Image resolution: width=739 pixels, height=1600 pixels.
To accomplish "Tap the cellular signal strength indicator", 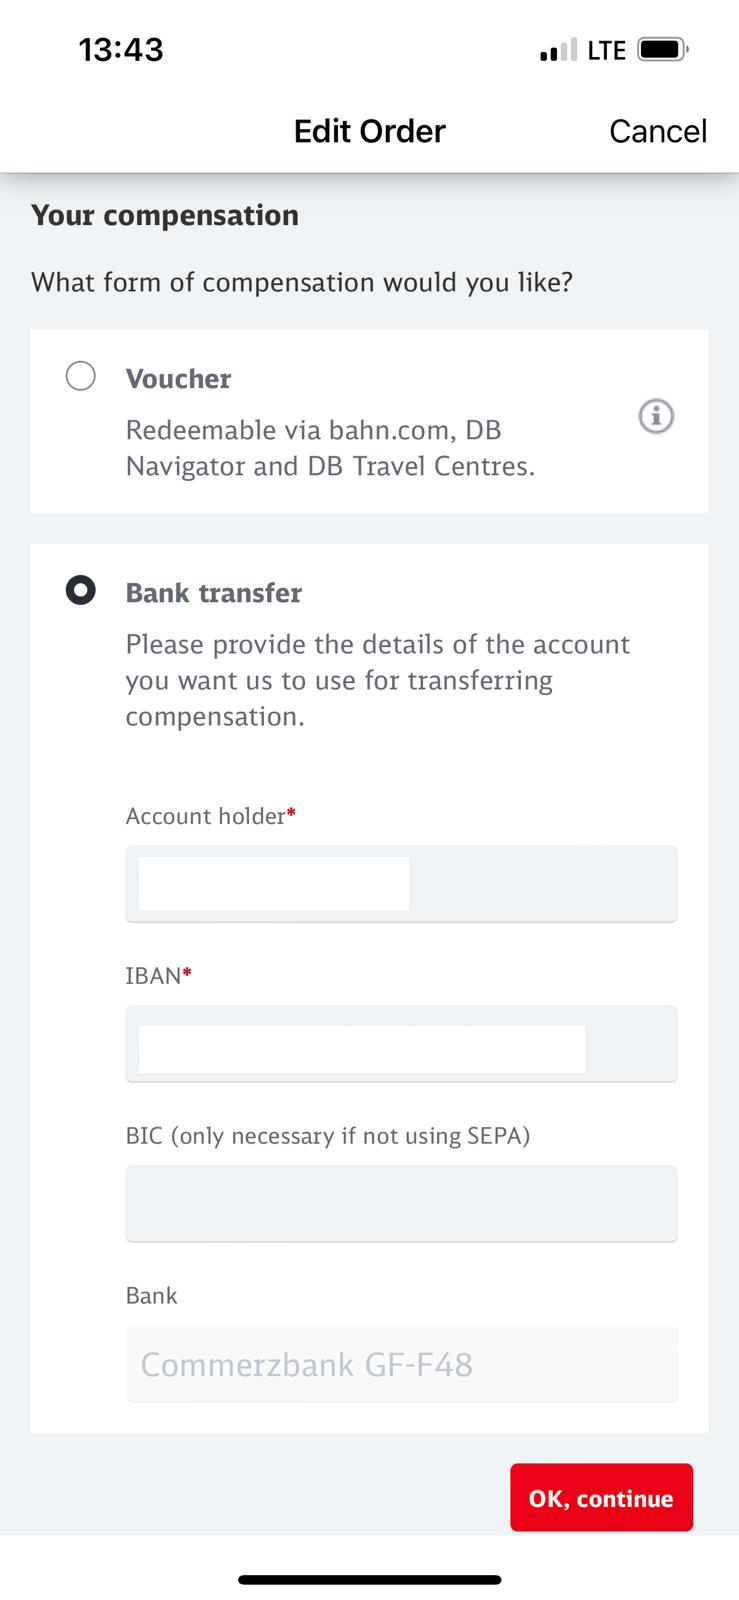I will click(556, 49).
